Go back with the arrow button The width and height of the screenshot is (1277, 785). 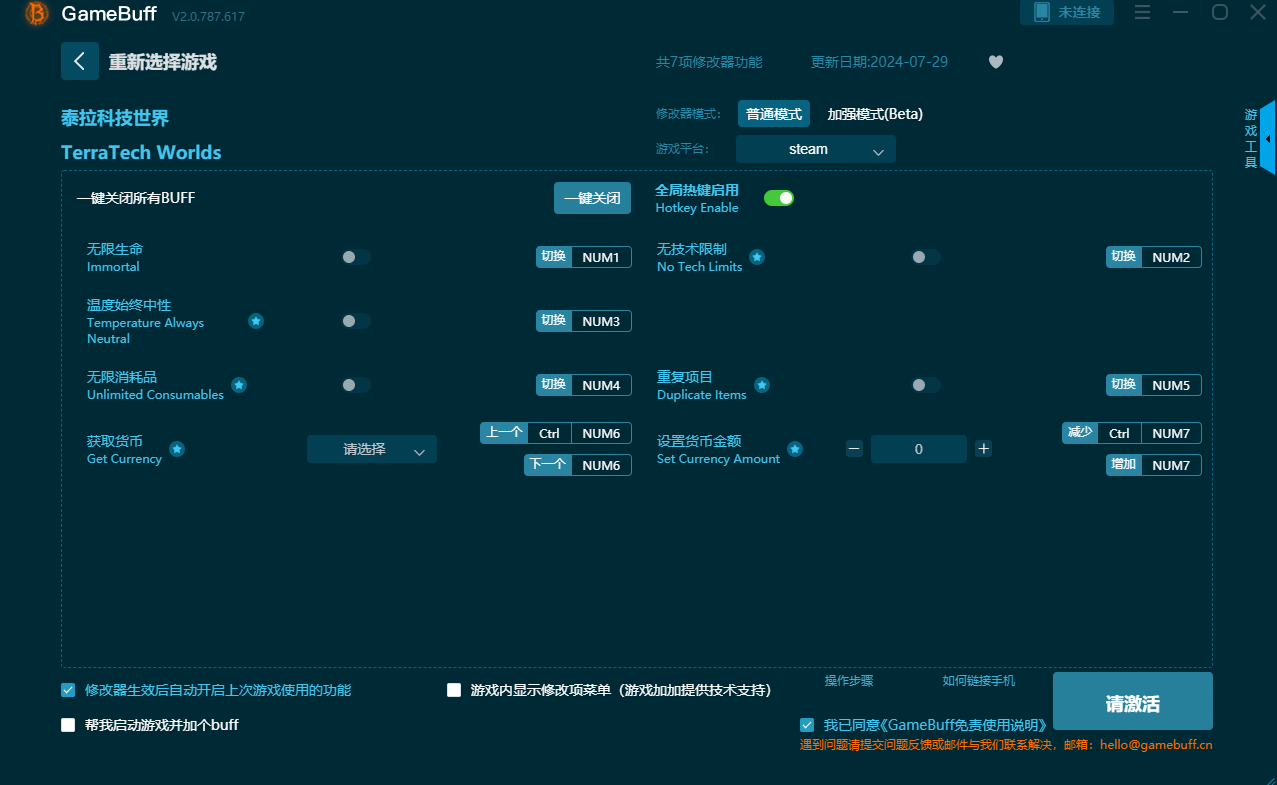pyautogui.click(x=80, y=61)
